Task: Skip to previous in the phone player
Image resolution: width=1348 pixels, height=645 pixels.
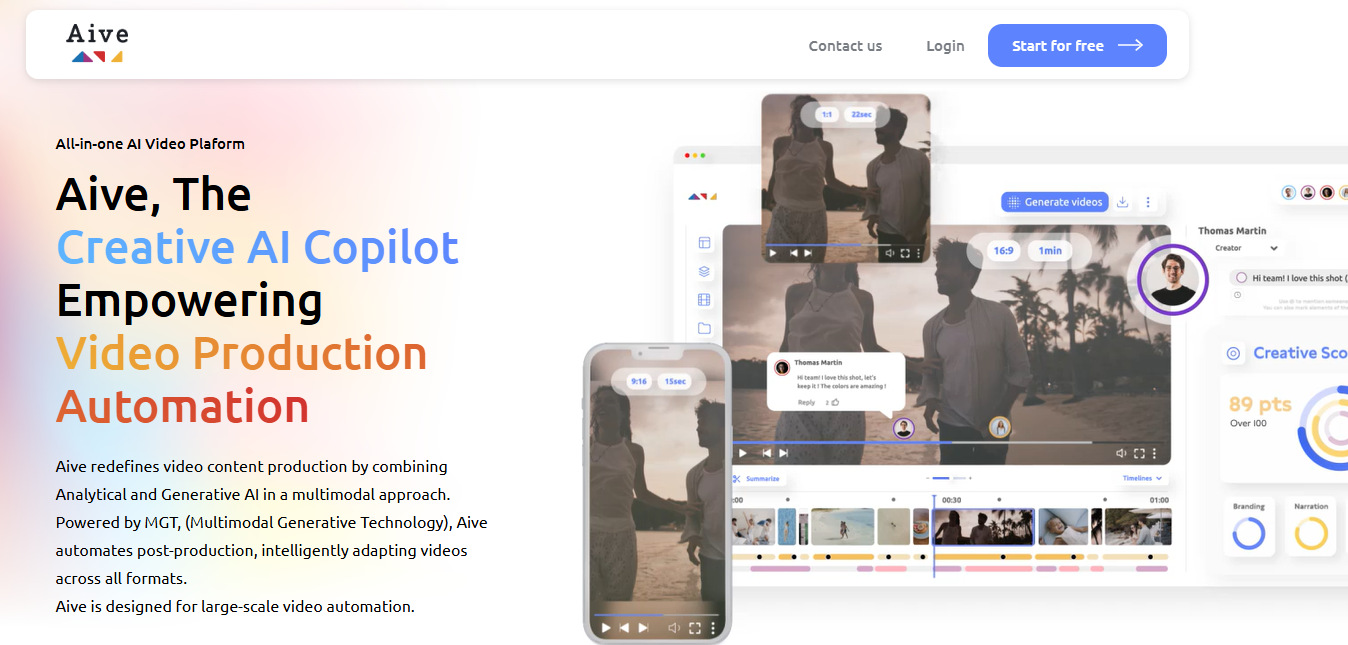Action: coord(625,628)
